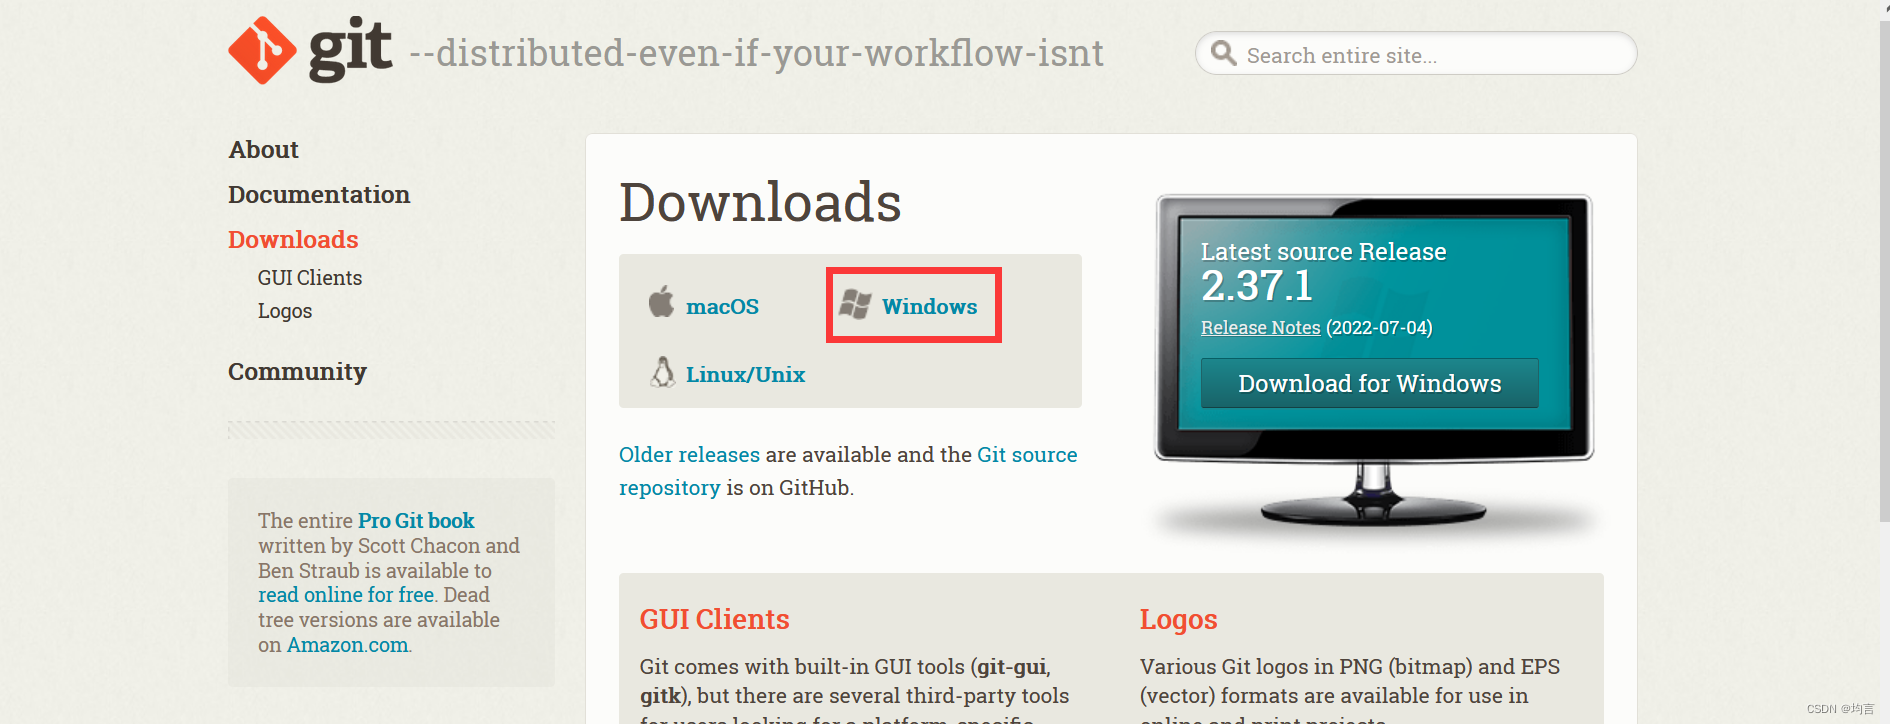Viewport: 1890px width, 724px height.
Task: Open the Documentation section
Action: pos(319,194)
